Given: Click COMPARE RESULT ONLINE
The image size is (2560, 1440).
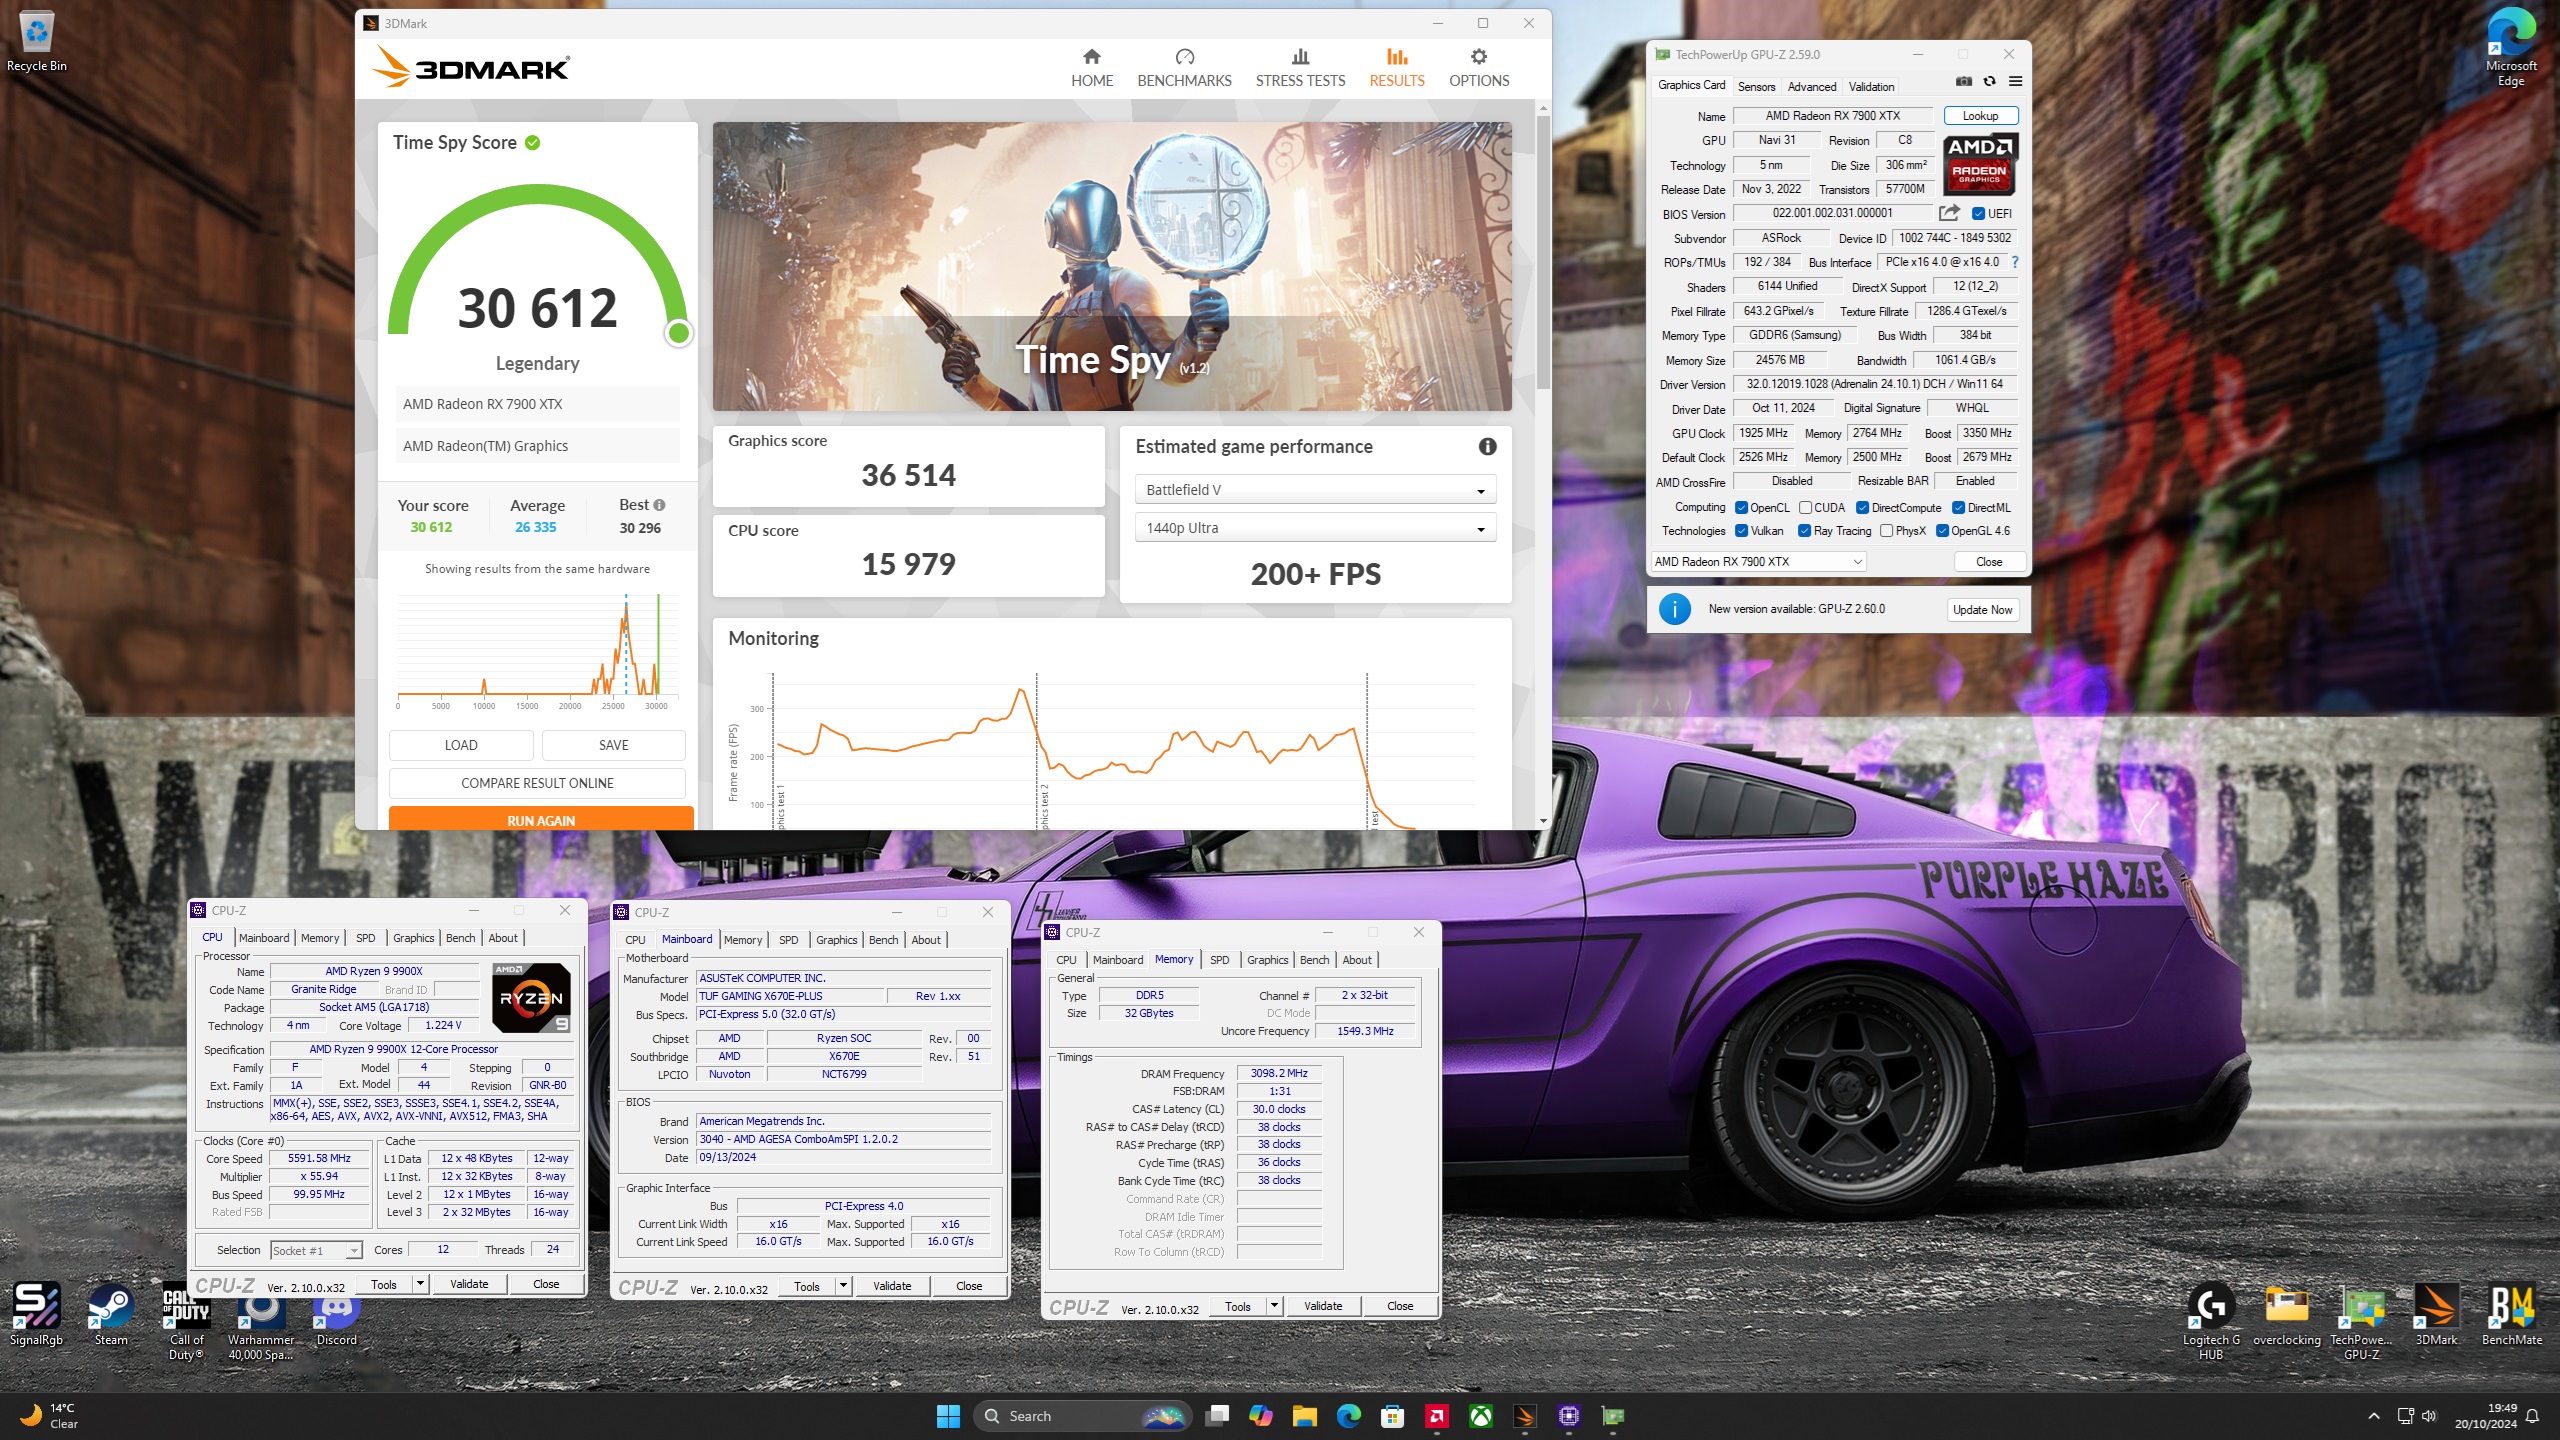Looking at the screenshot, I should pyautogui.click(x=537, y=783).
